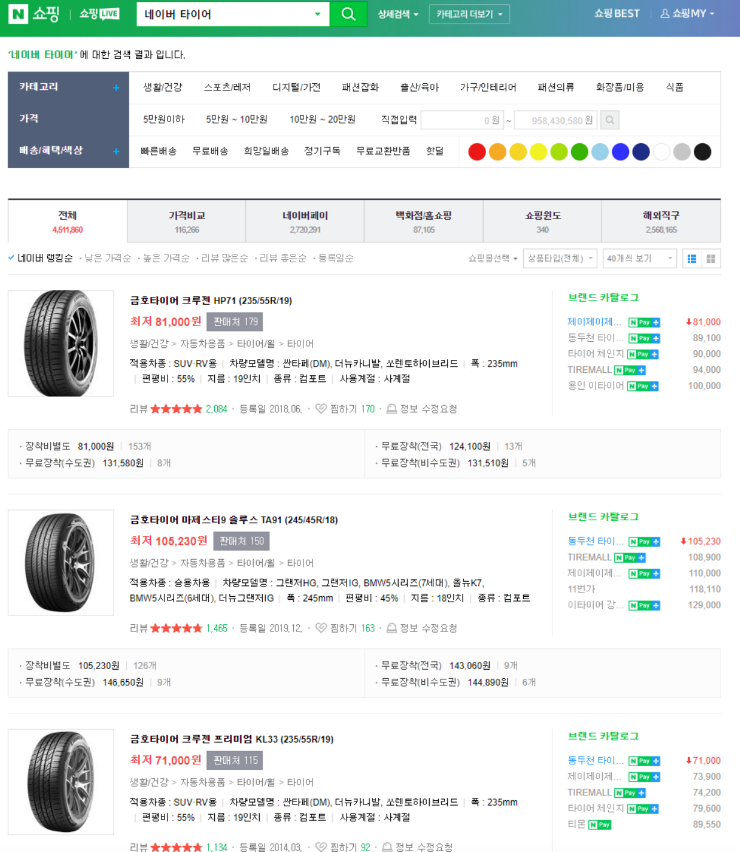Screen dimensions: 740x852
Task: Switch to 쇼핑윈도 tab
Action: point(542,222)
